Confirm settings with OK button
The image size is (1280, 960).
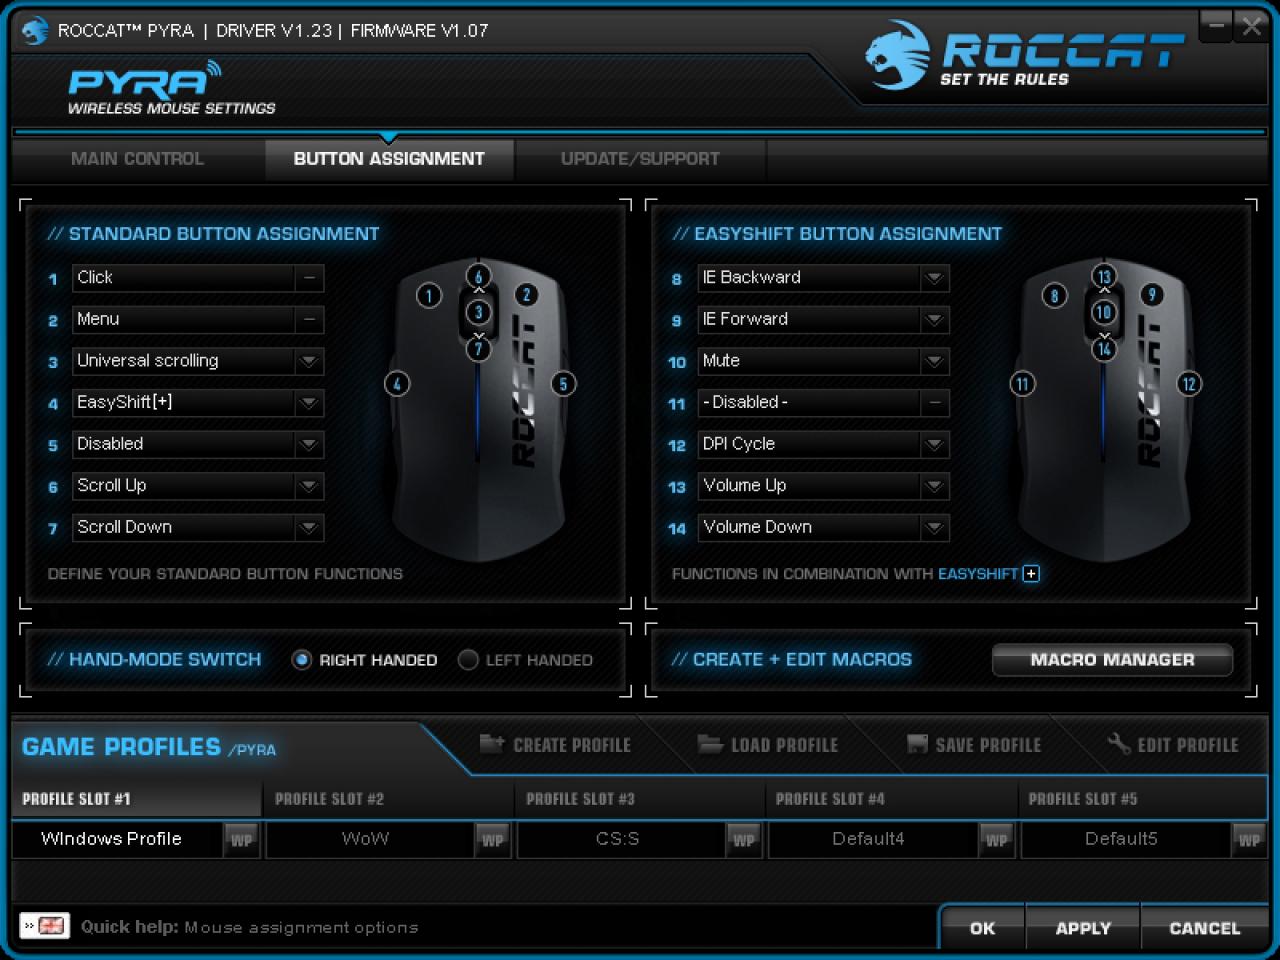(982, 929)
